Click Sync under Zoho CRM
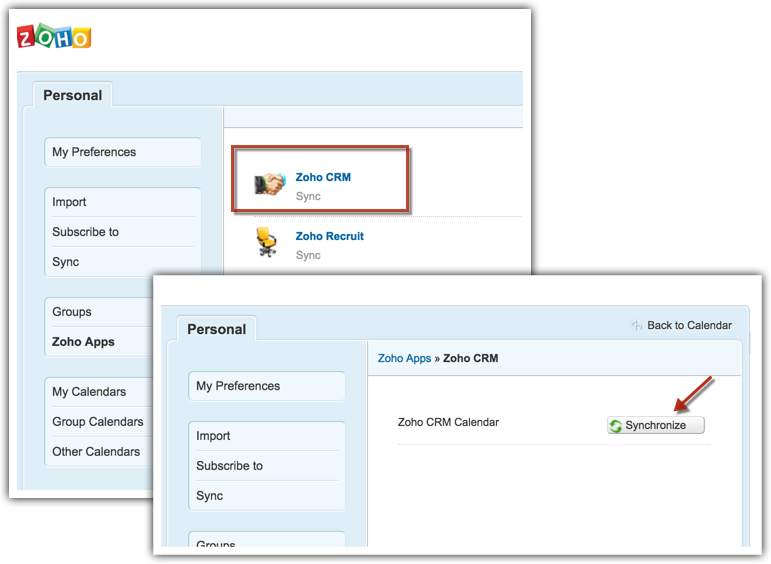This screenshot has width=771, height=564. coord(308,196)
